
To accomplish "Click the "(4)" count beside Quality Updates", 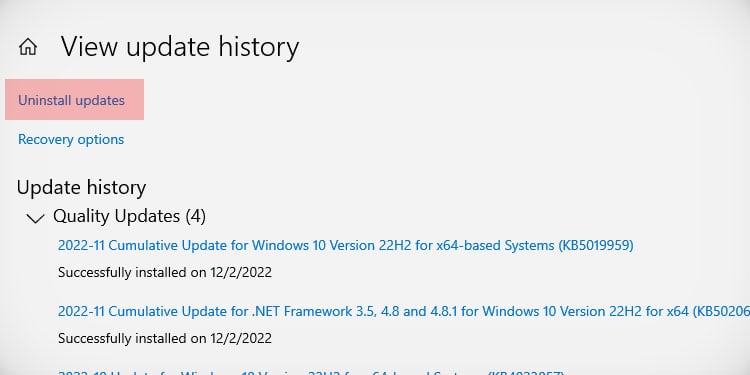I will (195, 216).
